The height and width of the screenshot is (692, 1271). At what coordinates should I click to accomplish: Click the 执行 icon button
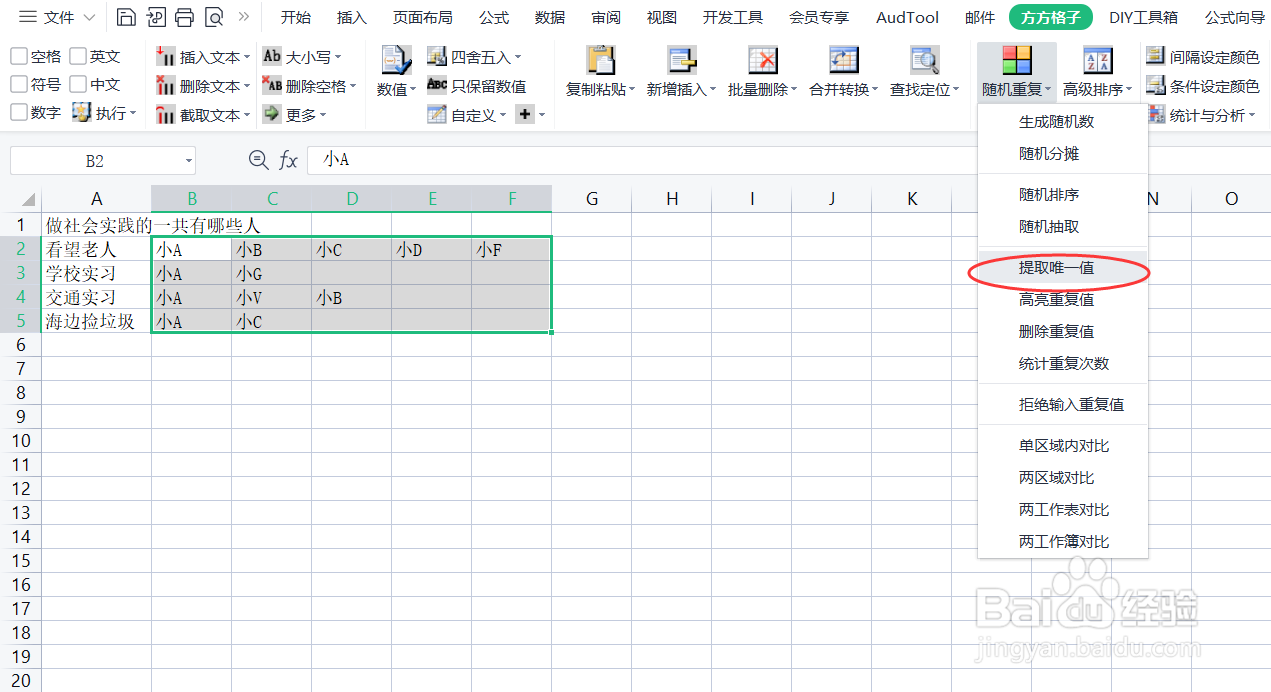click(82, 113)
